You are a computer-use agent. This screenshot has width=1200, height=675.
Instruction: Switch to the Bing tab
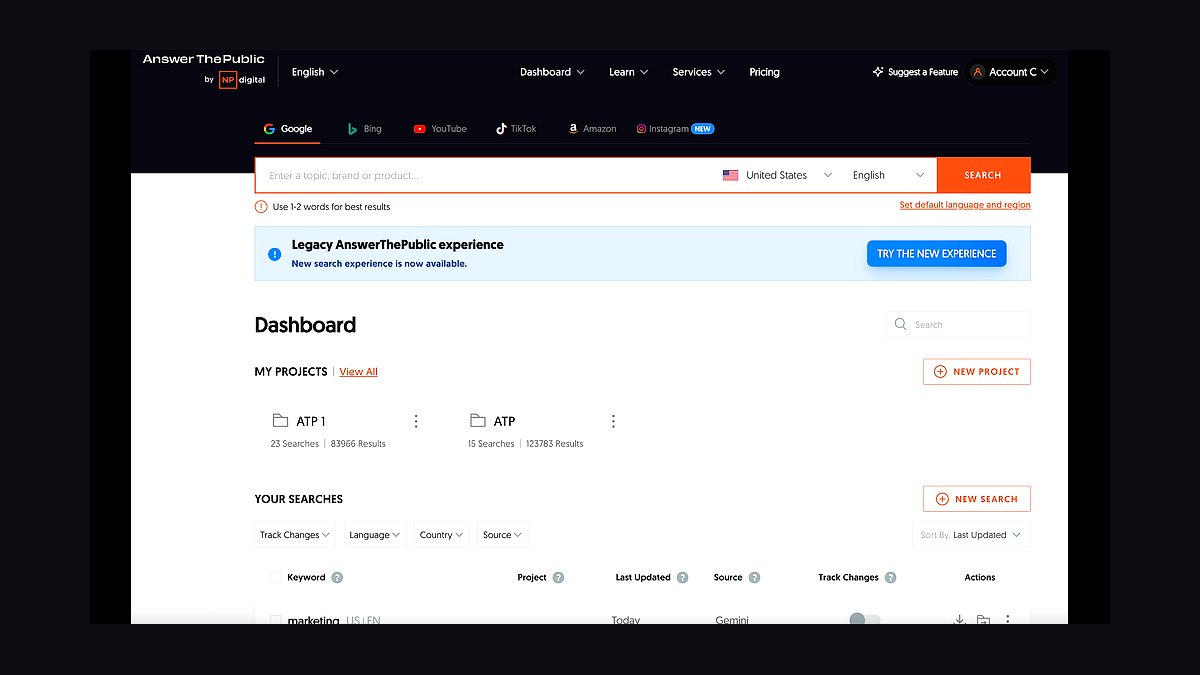(364, 129)
